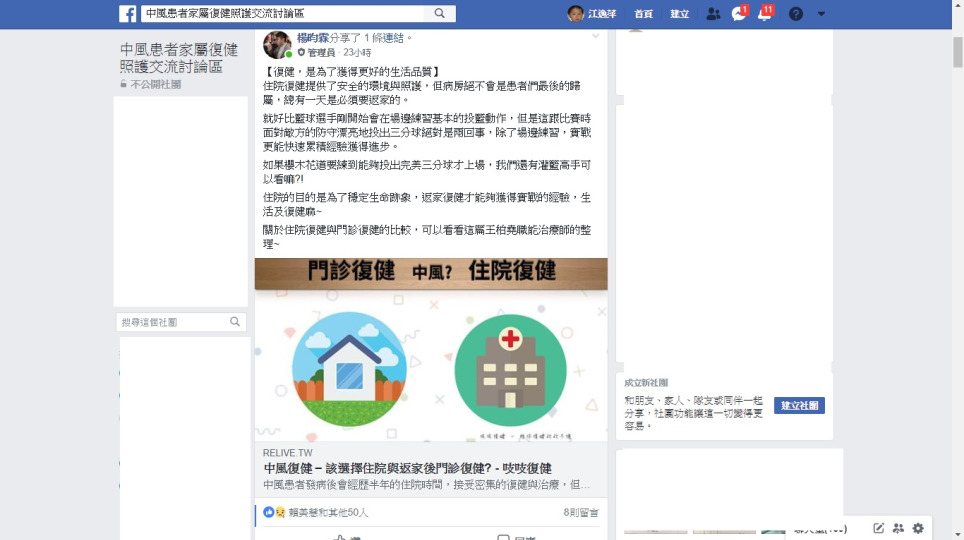Open the post options chevron menu
The height and width of the screenshot is (540, 964).
pos(595,36)
